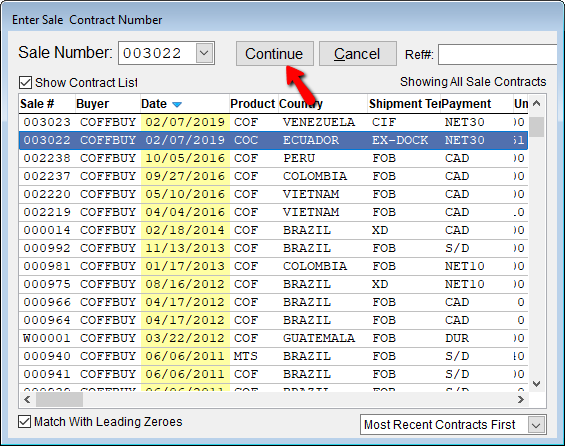Screen dimensions: 565x446
Task: Click the vertical scrollbar up arrow
Action: coord(537,104)
